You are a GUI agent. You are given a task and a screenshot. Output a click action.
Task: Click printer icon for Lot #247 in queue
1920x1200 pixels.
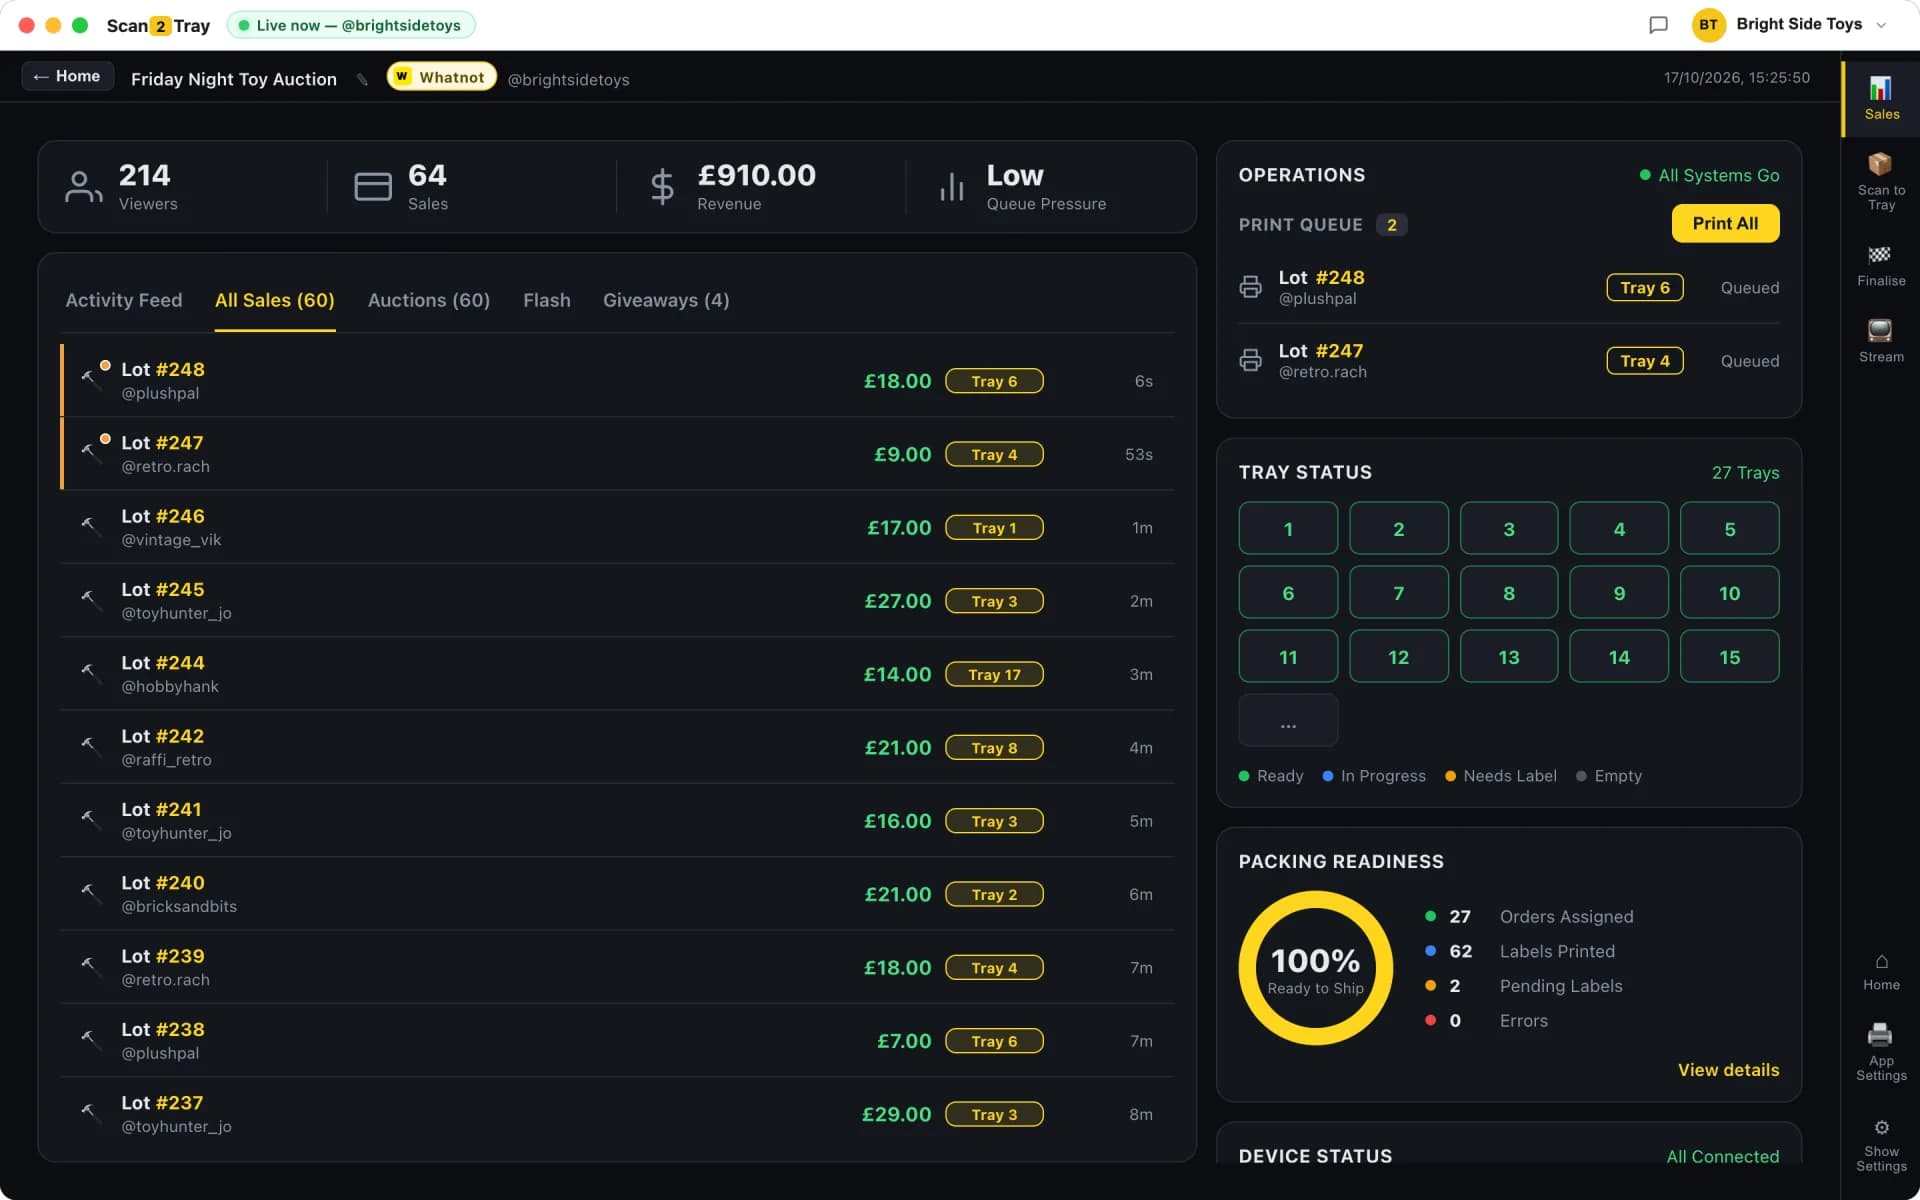tap(1250, 360)
